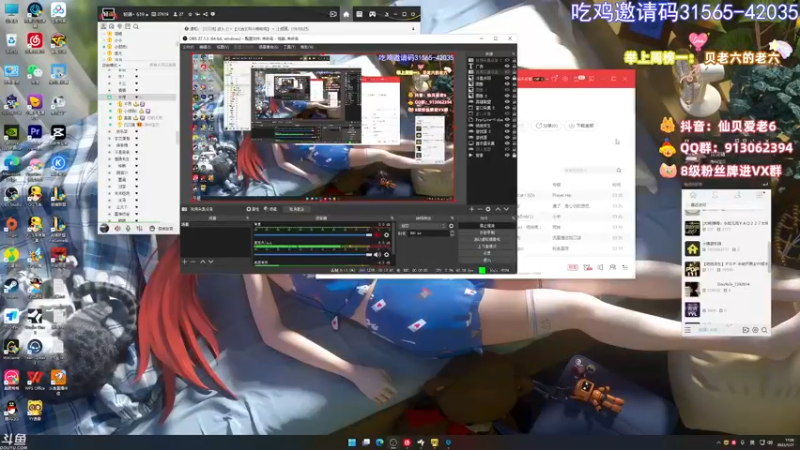Toggle visibility of the 广告 text source

pyautogui.click(x=507, y=66)
